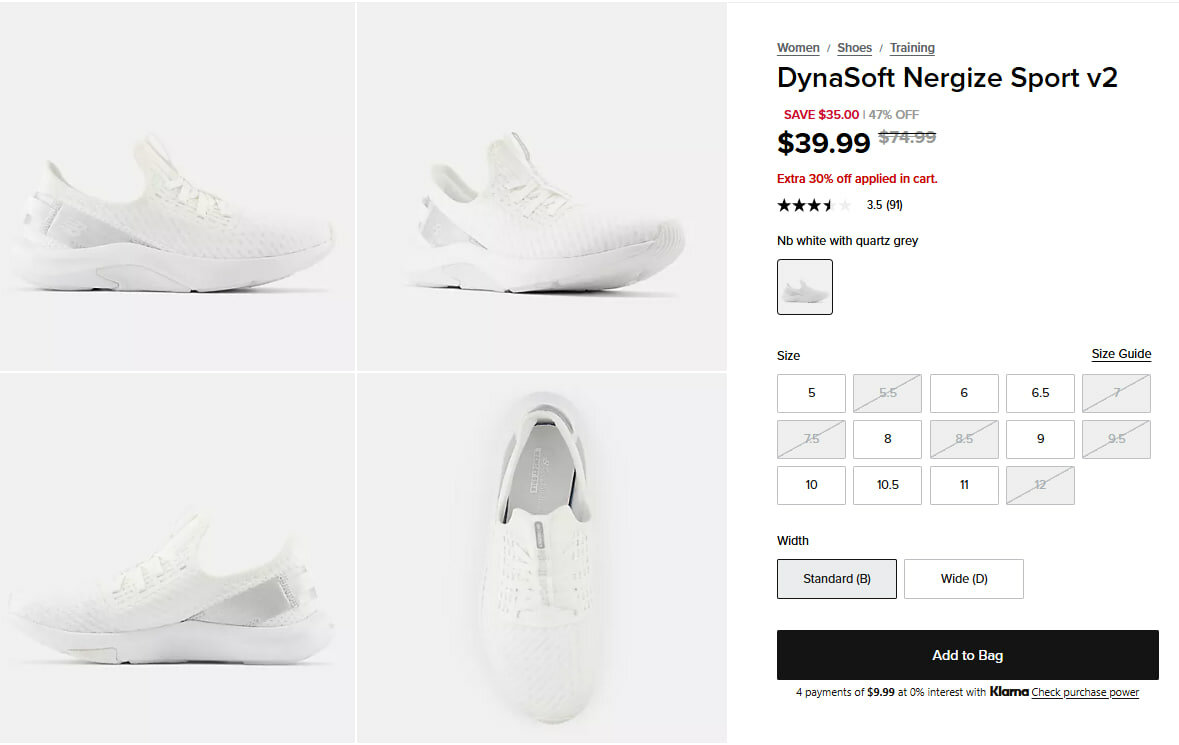Choose size 5
The width and height of the screenshot is (1179, 745).
pos(811,393)
